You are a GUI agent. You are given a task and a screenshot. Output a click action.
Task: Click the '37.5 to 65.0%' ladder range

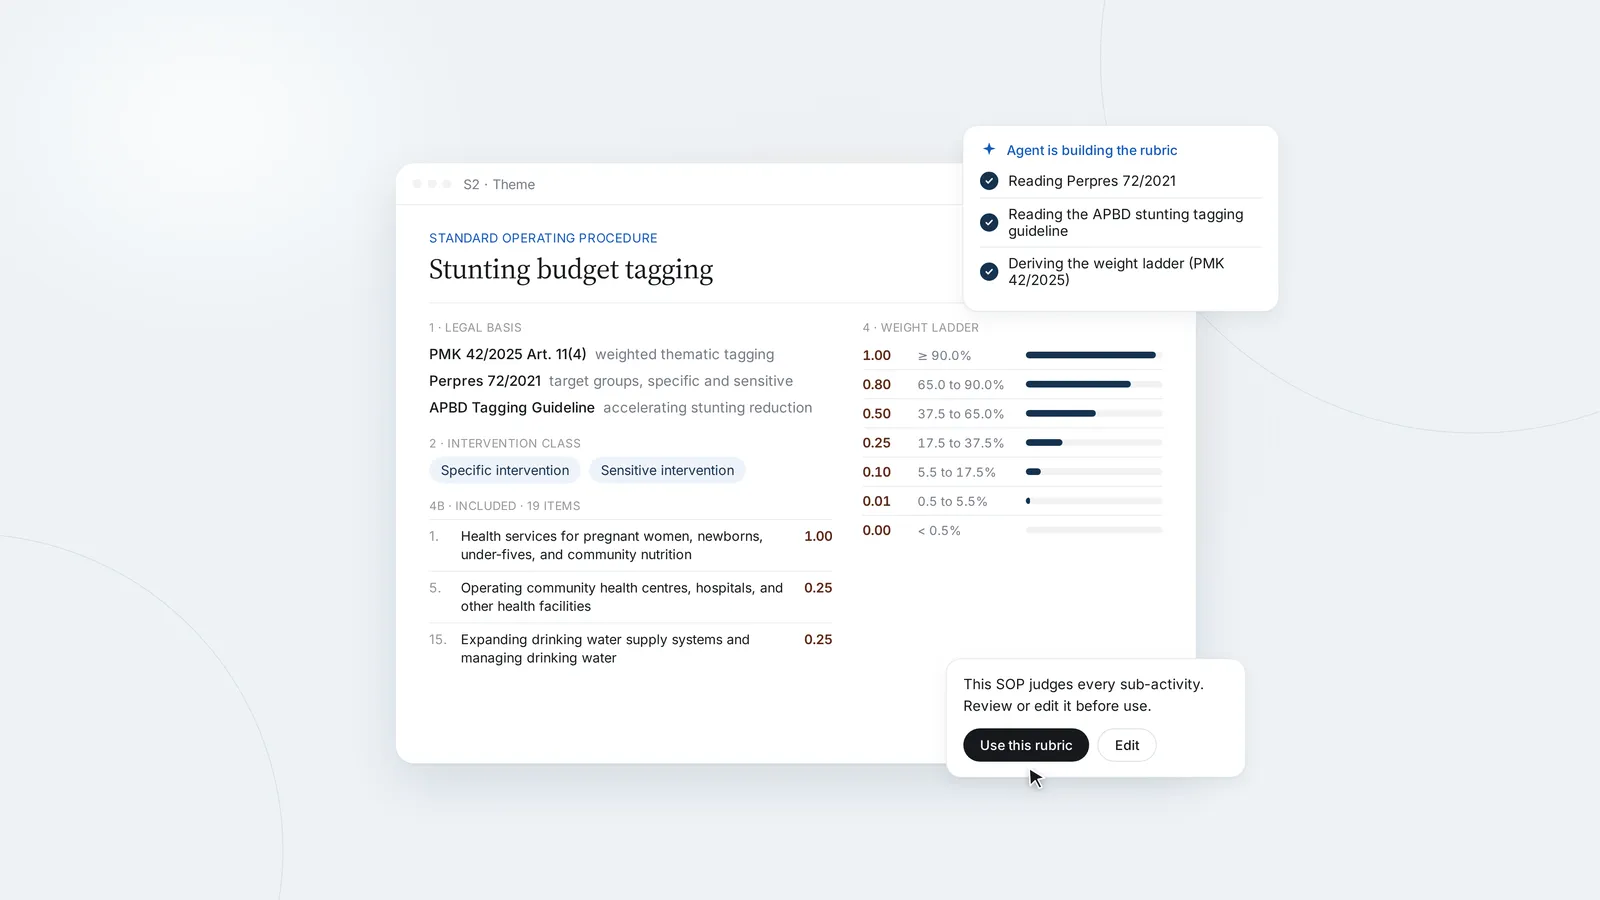961,413
